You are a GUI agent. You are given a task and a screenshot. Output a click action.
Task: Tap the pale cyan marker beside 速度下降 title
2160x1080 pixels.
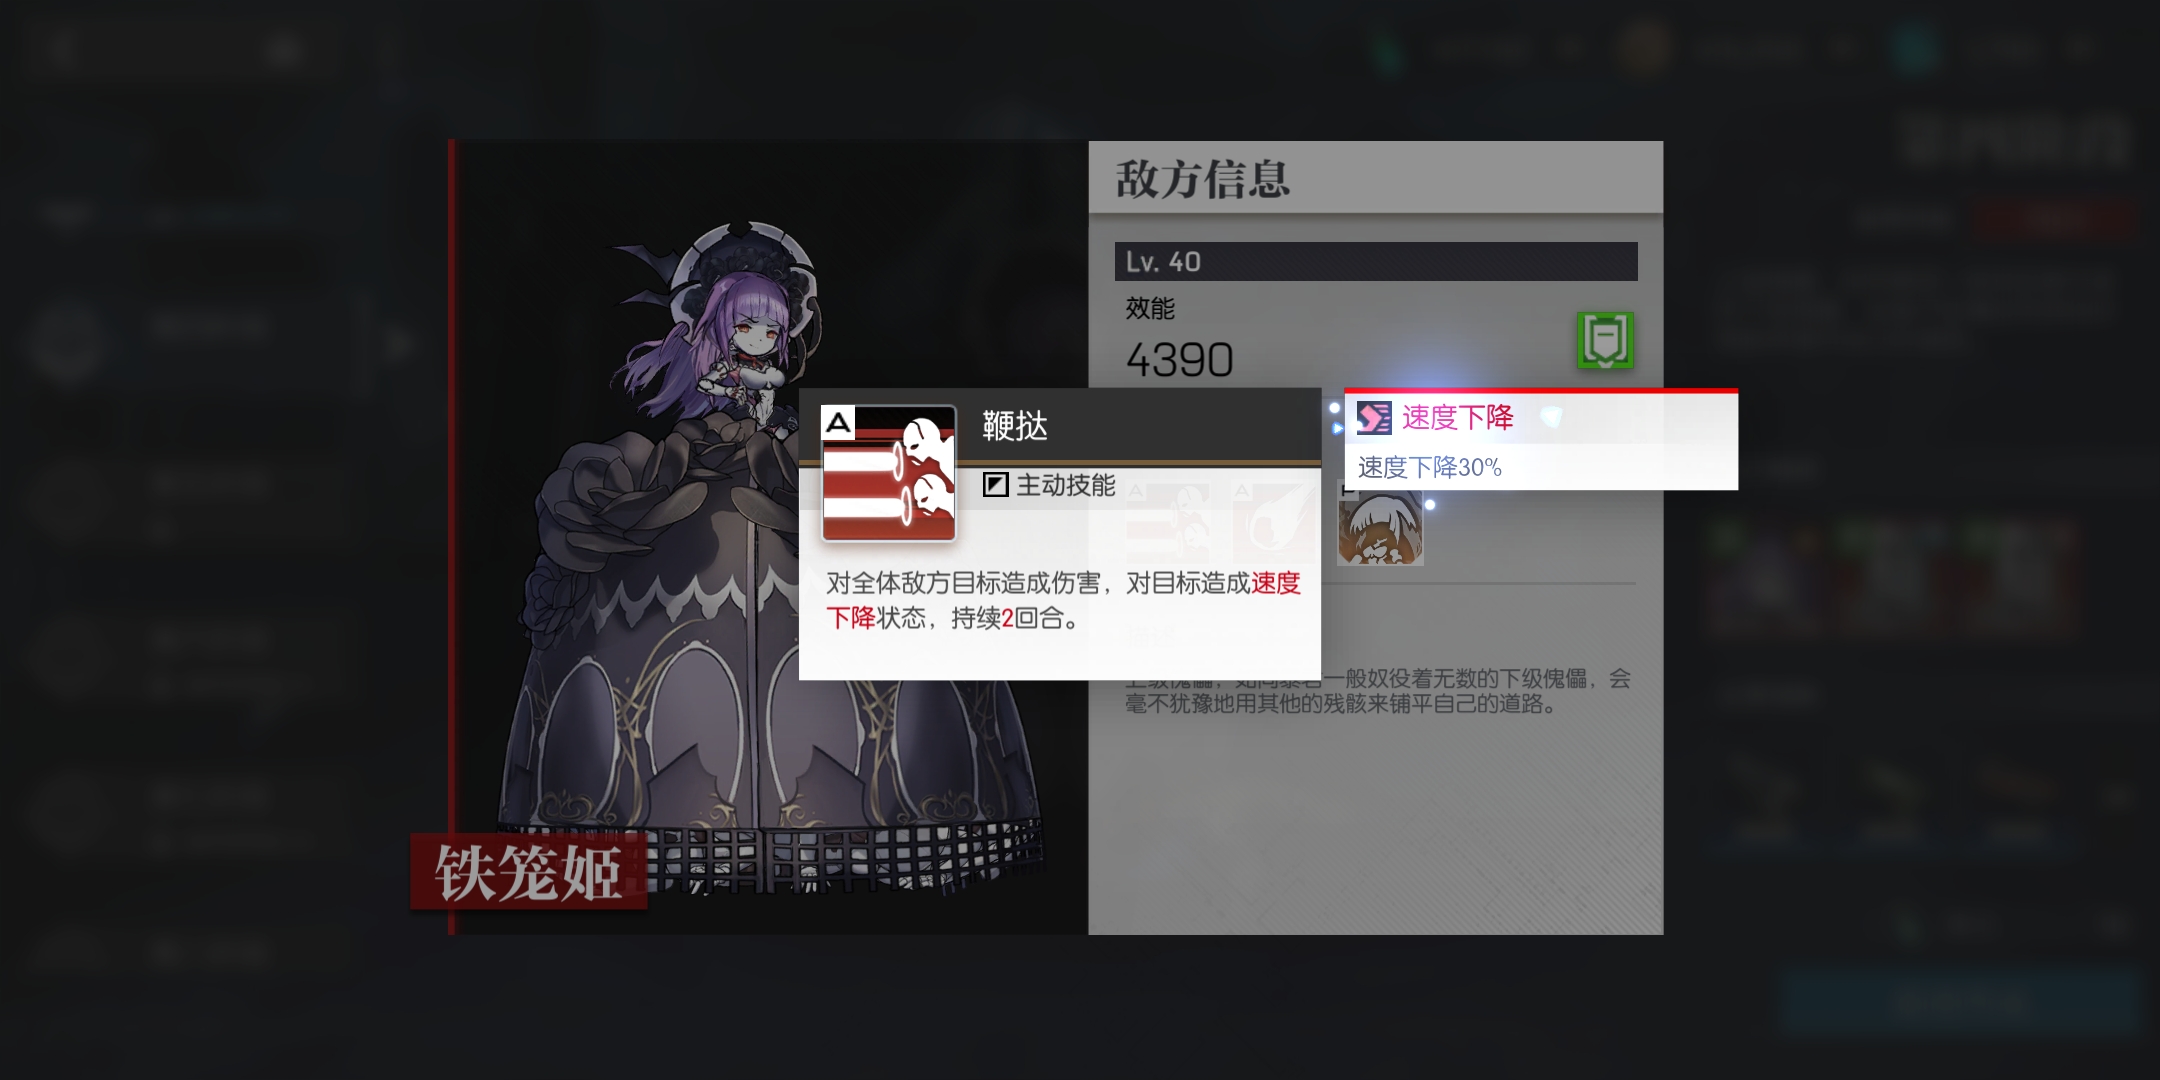pos(1551,416)
